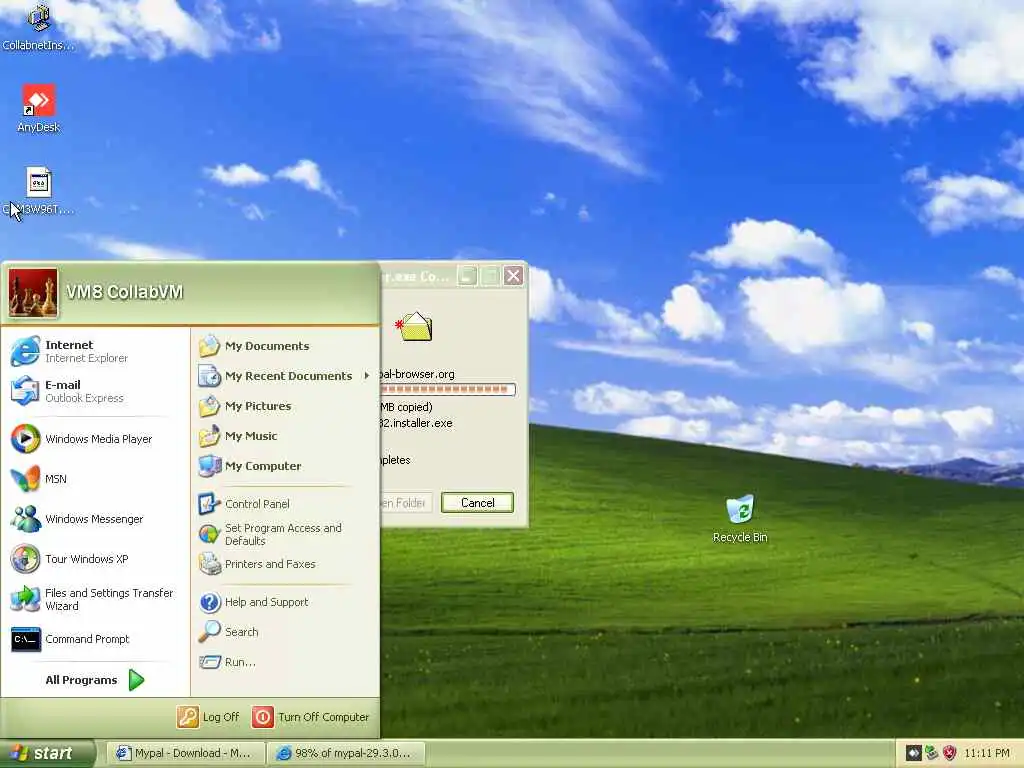Screen dimensions: 1024x768
Task: Open the My Music folder
Action: (x=285, y=436)
